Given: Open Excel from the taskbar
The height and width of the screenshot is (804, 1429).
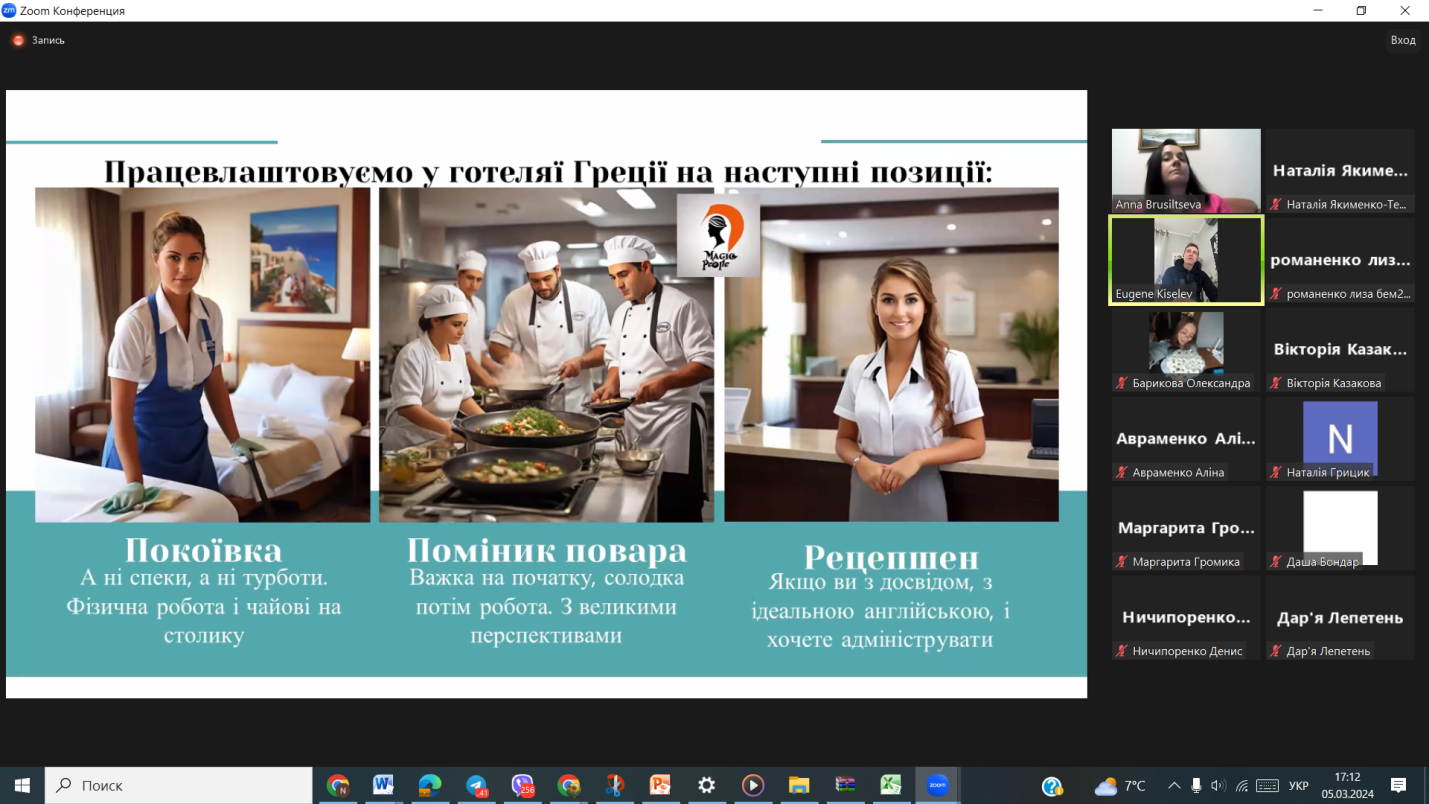Looking at the screenshot, I should (891, 786).
